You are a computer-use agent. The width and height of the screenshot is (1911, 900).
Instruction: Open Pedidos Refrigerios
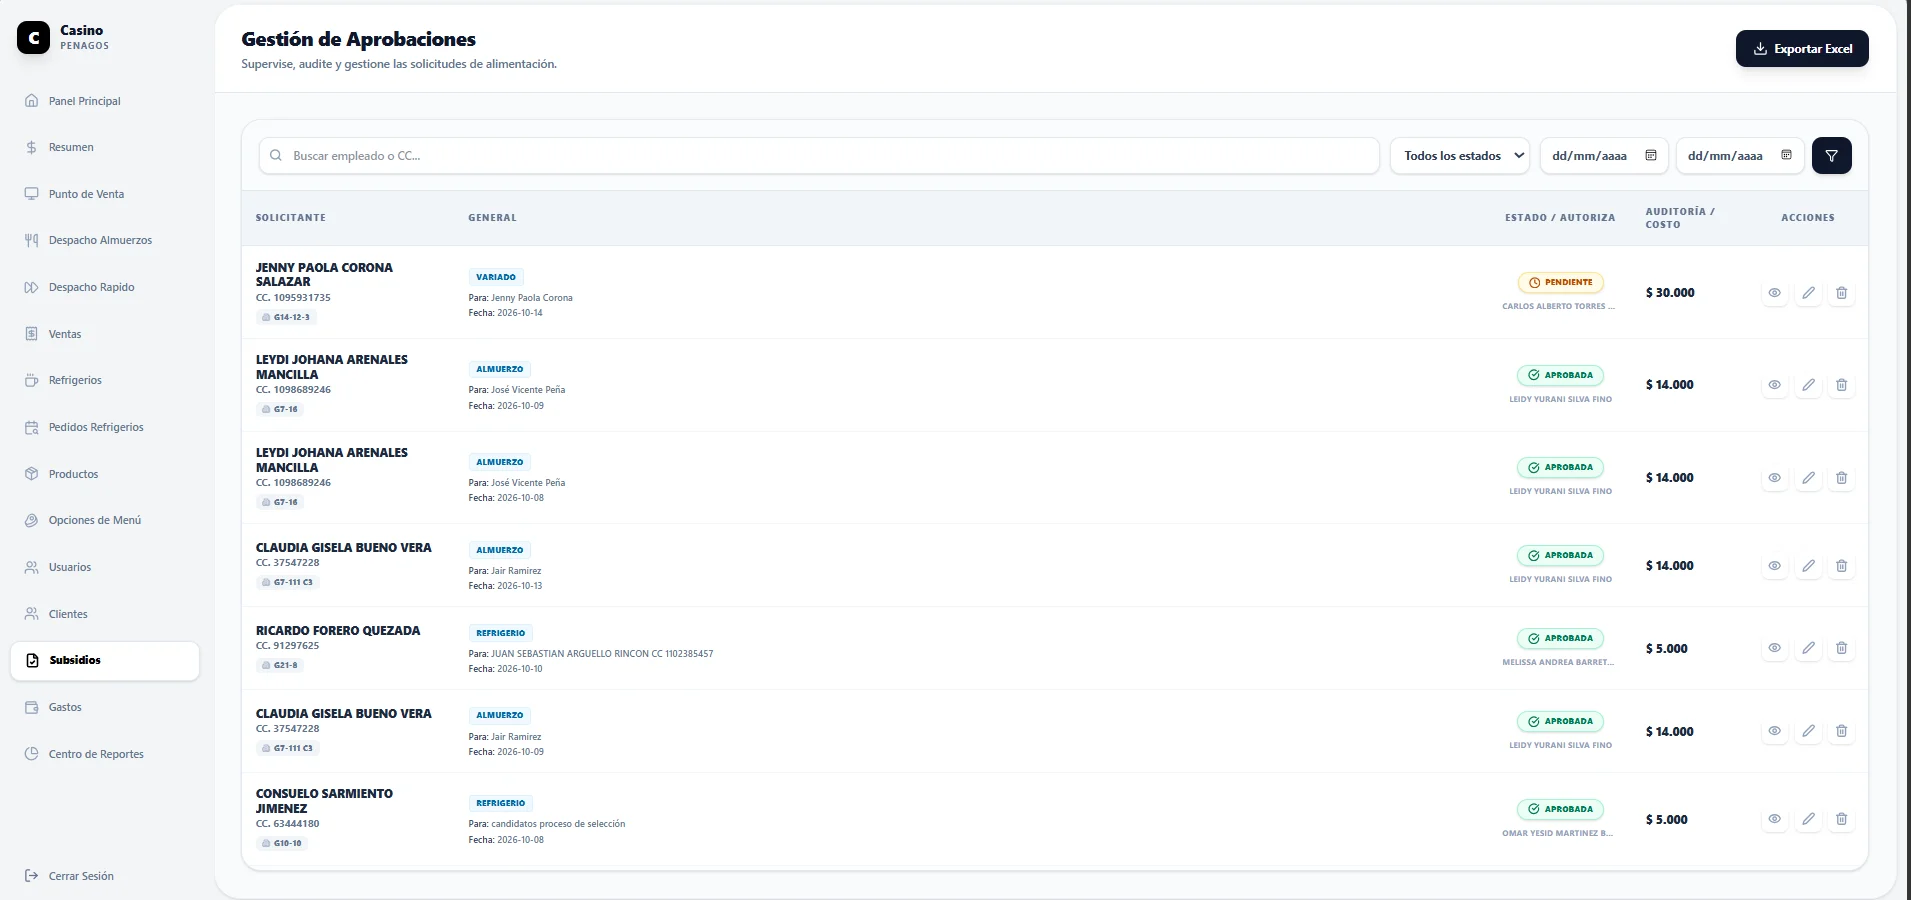105,427
